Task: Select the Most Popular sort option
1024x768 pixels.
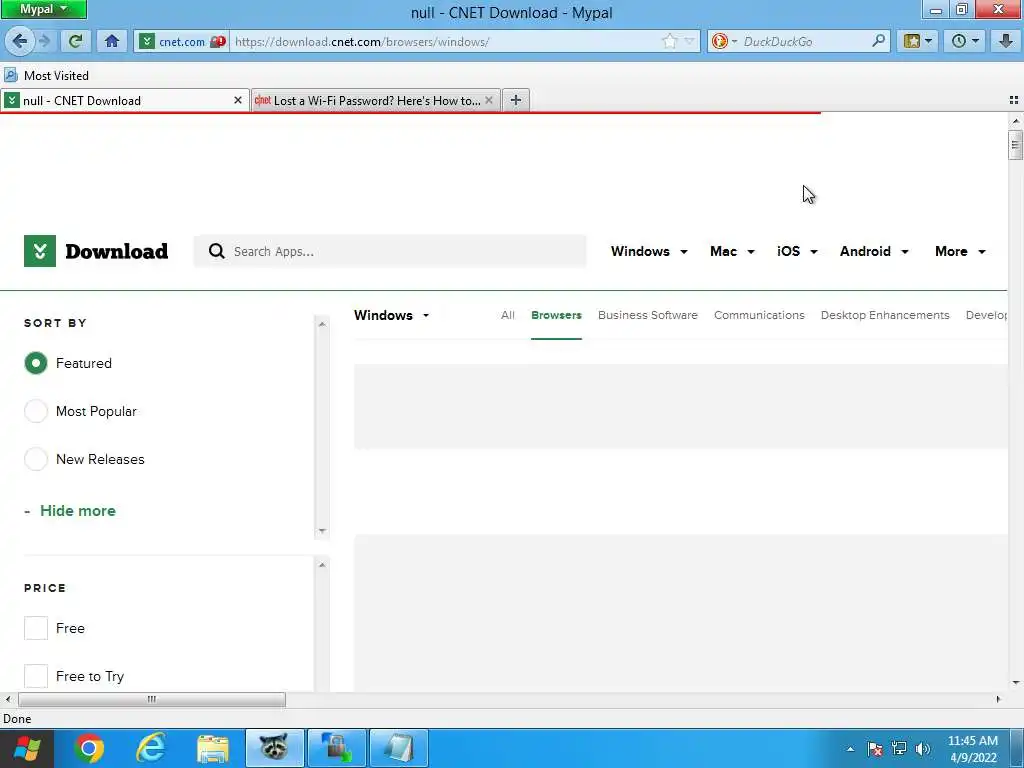Action: (x=36, y=411)
